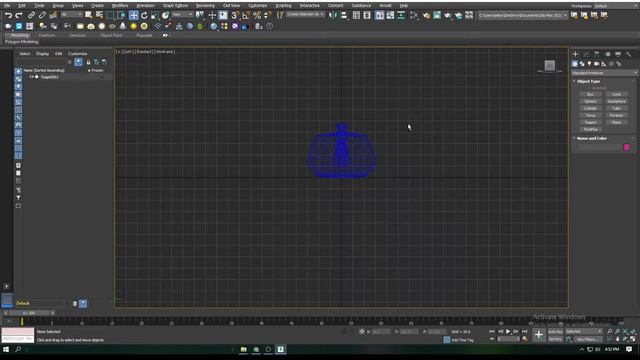Viewport: 640px width, 360px height.
Task: Open the Create tab plus icon
Action: point(576,54)
